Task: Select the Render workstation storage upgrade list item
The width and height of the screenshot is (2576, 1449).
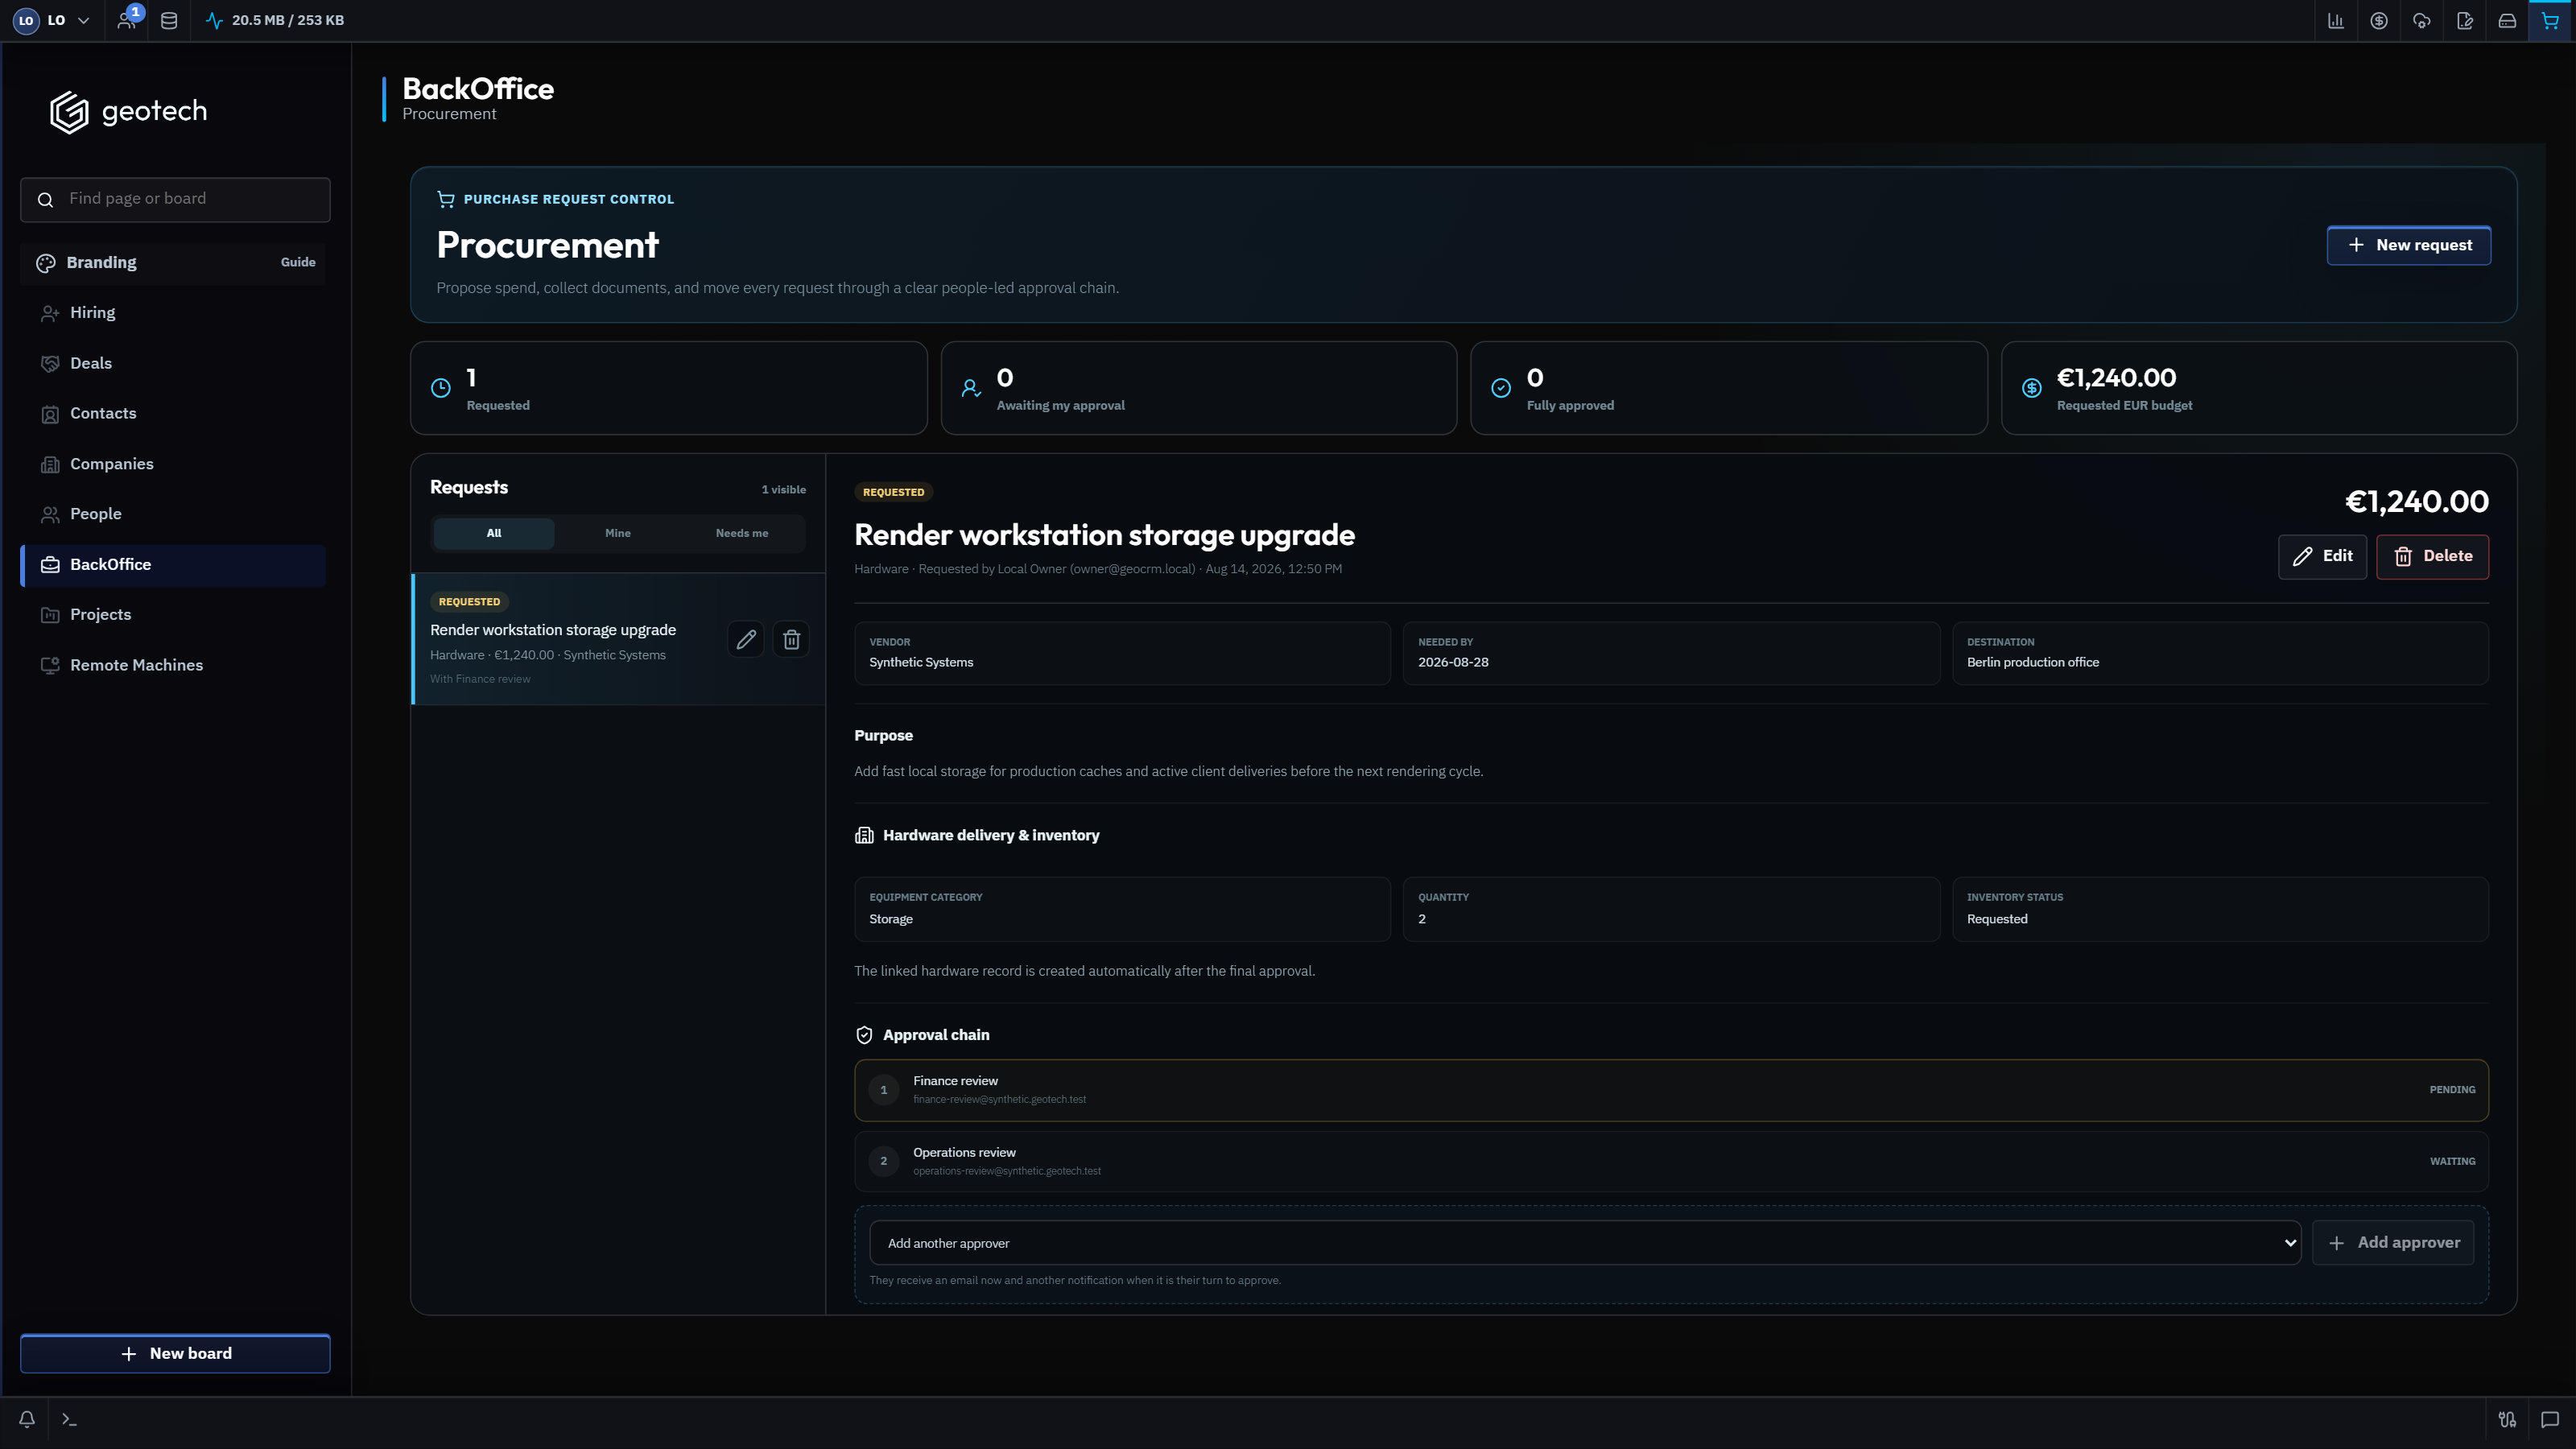Action: click(x=618, y=639)
